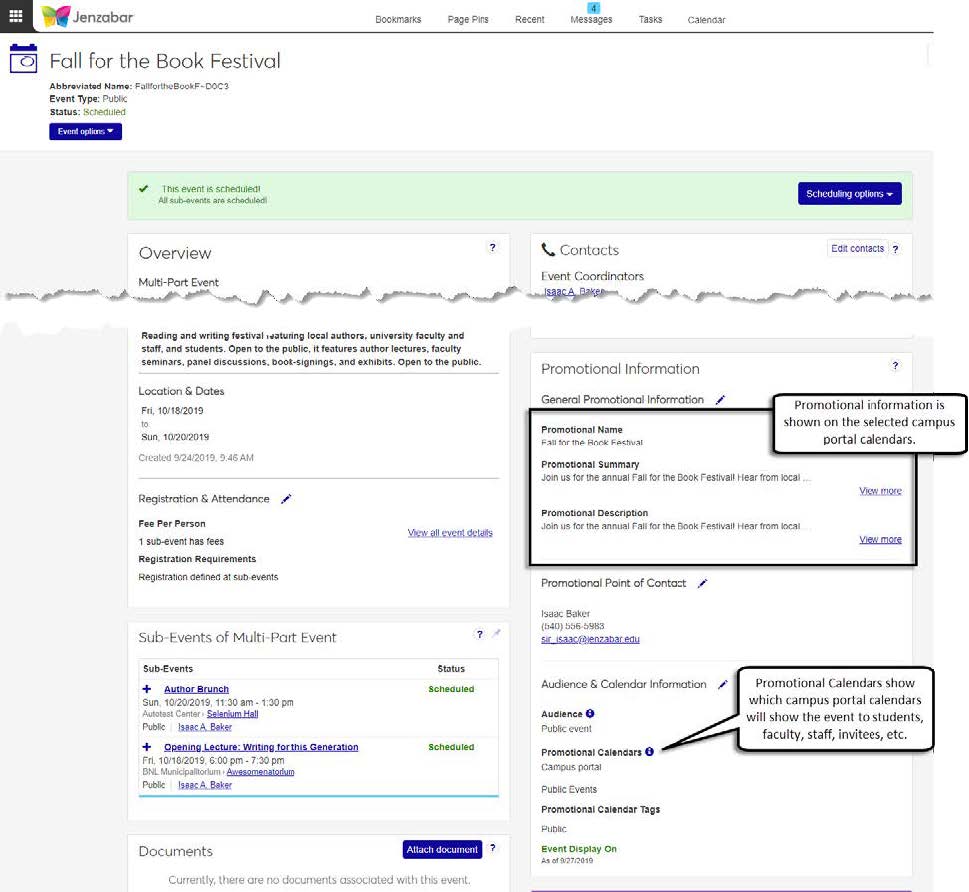
Task: Click Promotional Calendars info icon
Action: pyautogui.click(x=649, y=752)
